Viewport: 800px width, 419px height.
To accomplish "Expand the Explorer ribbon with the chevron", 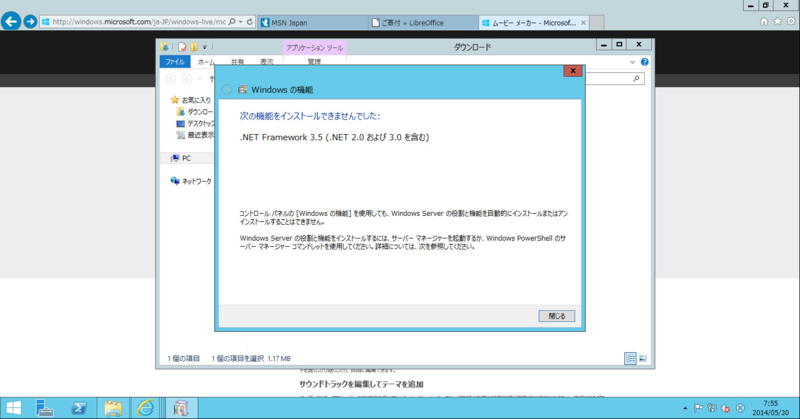I will click(x=632, y=62).
